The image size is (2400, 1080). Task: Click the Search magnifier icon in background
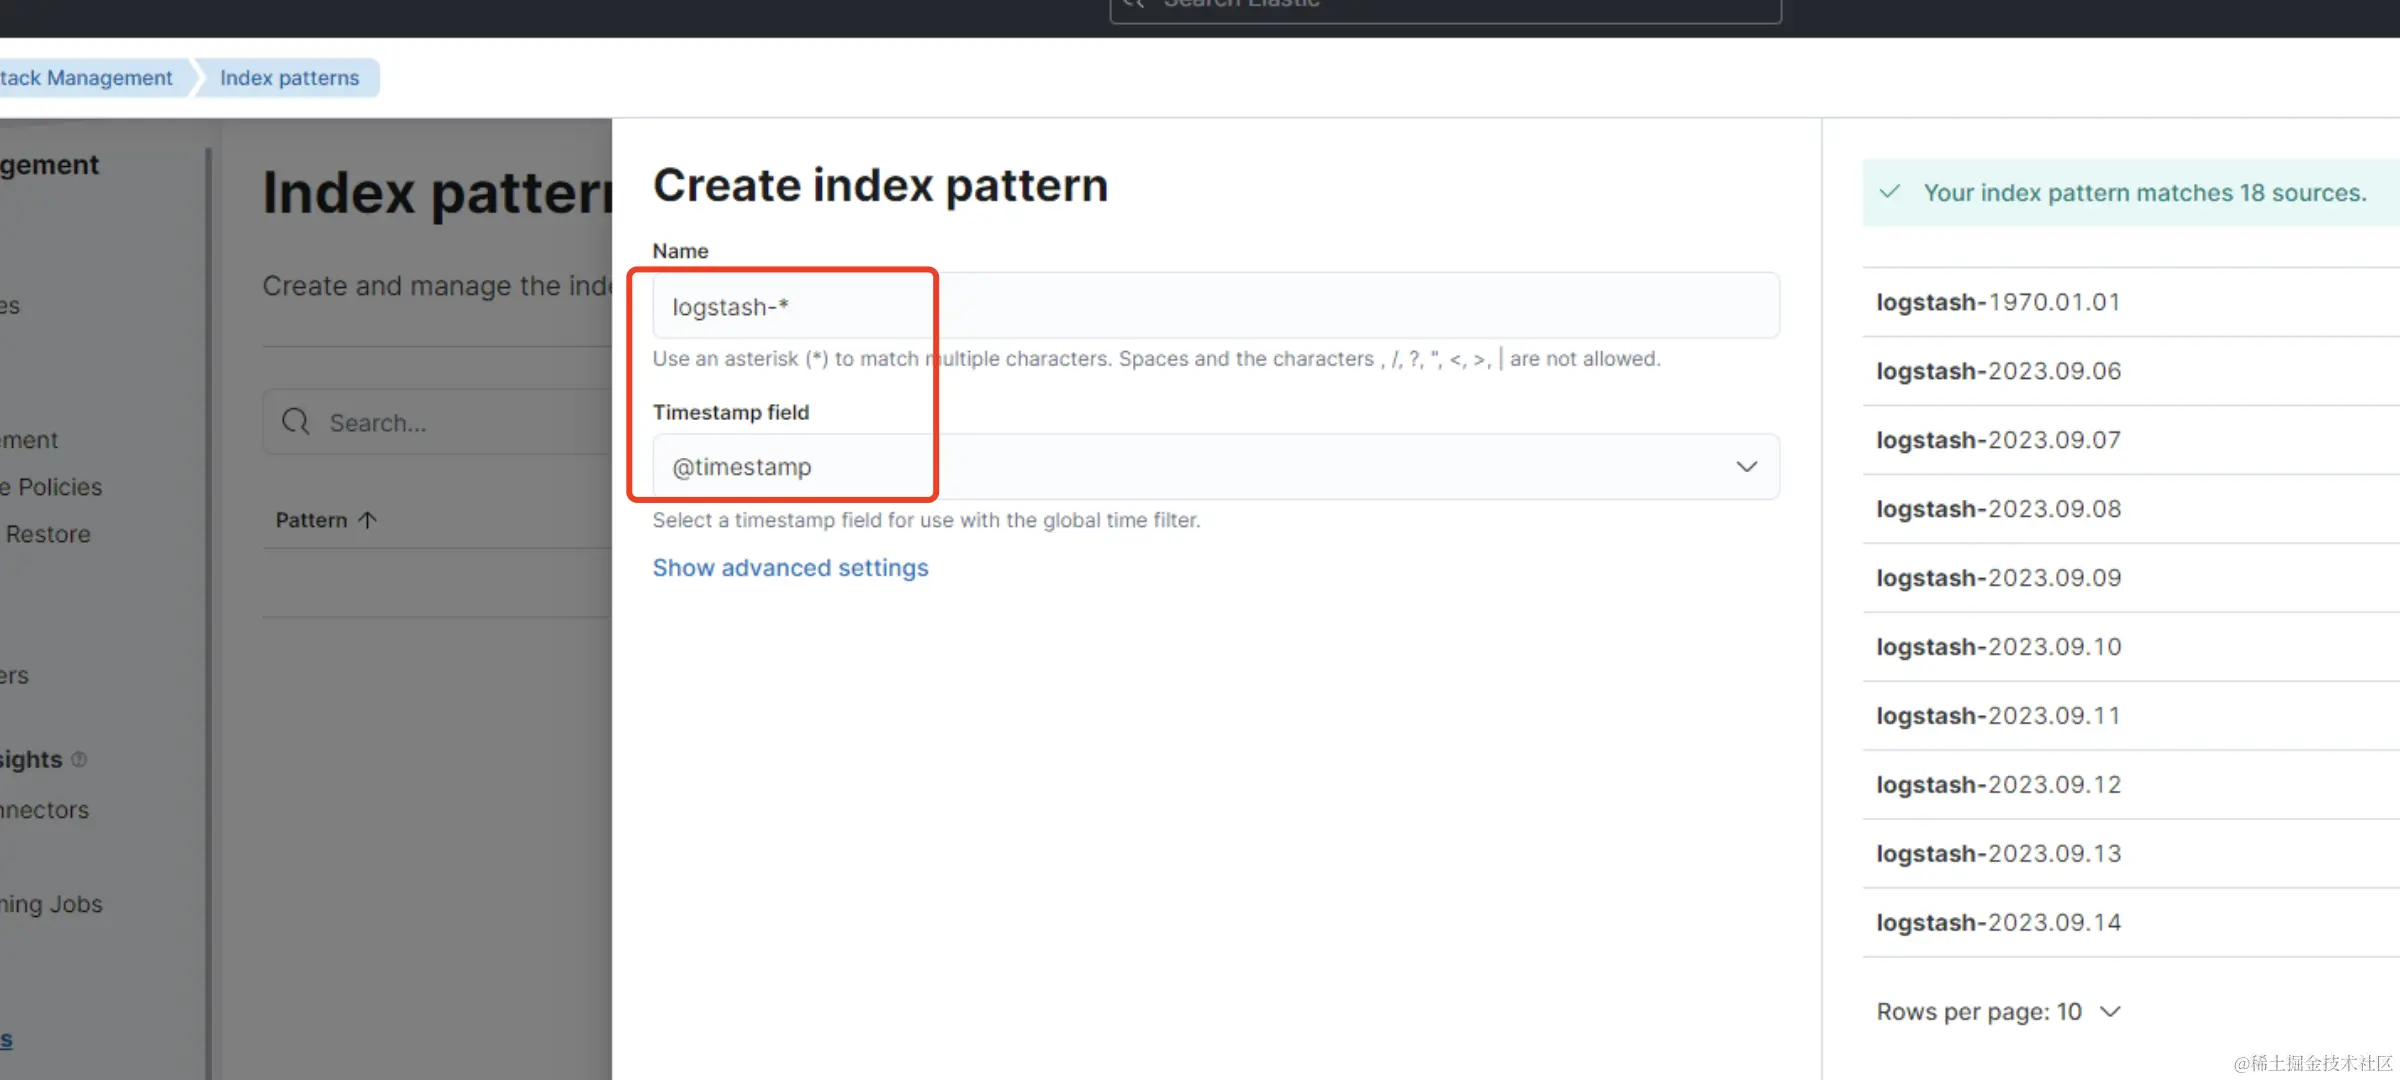296,422
